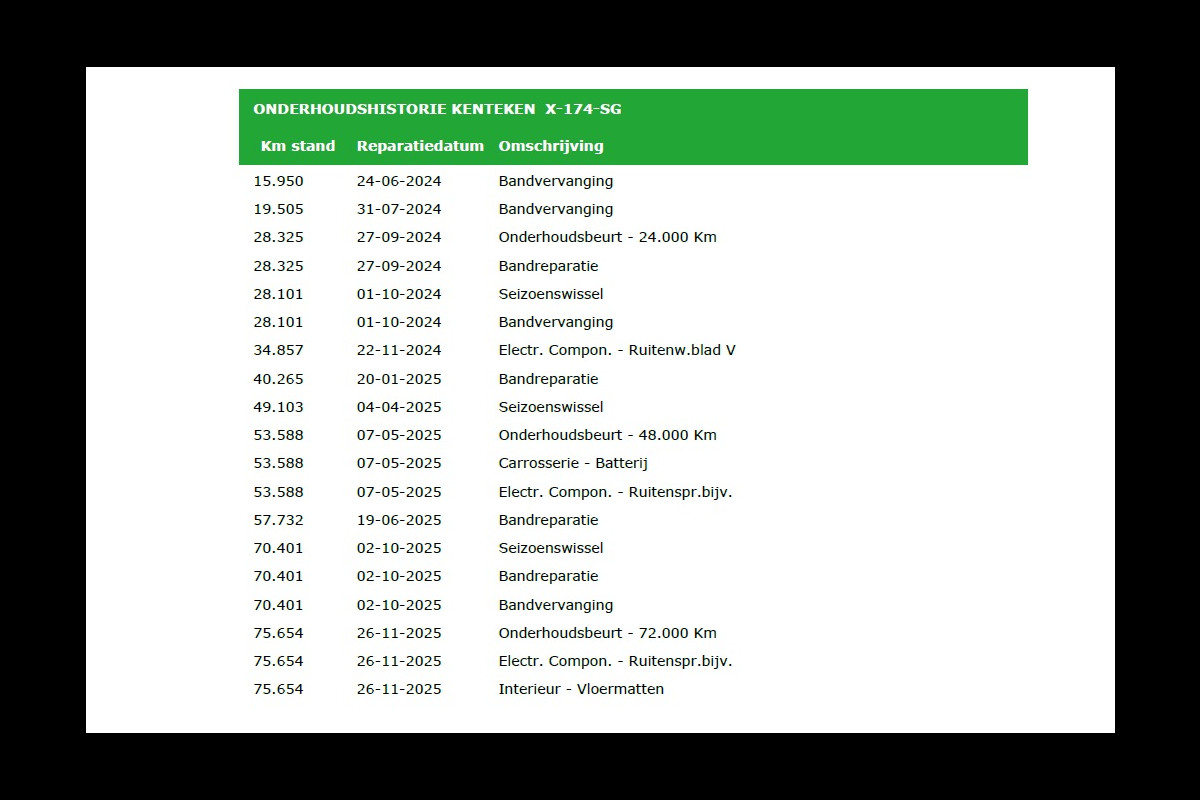Click the date 19-06-2025
Viewport: 1200px width, 800px height.
[399, 520]
